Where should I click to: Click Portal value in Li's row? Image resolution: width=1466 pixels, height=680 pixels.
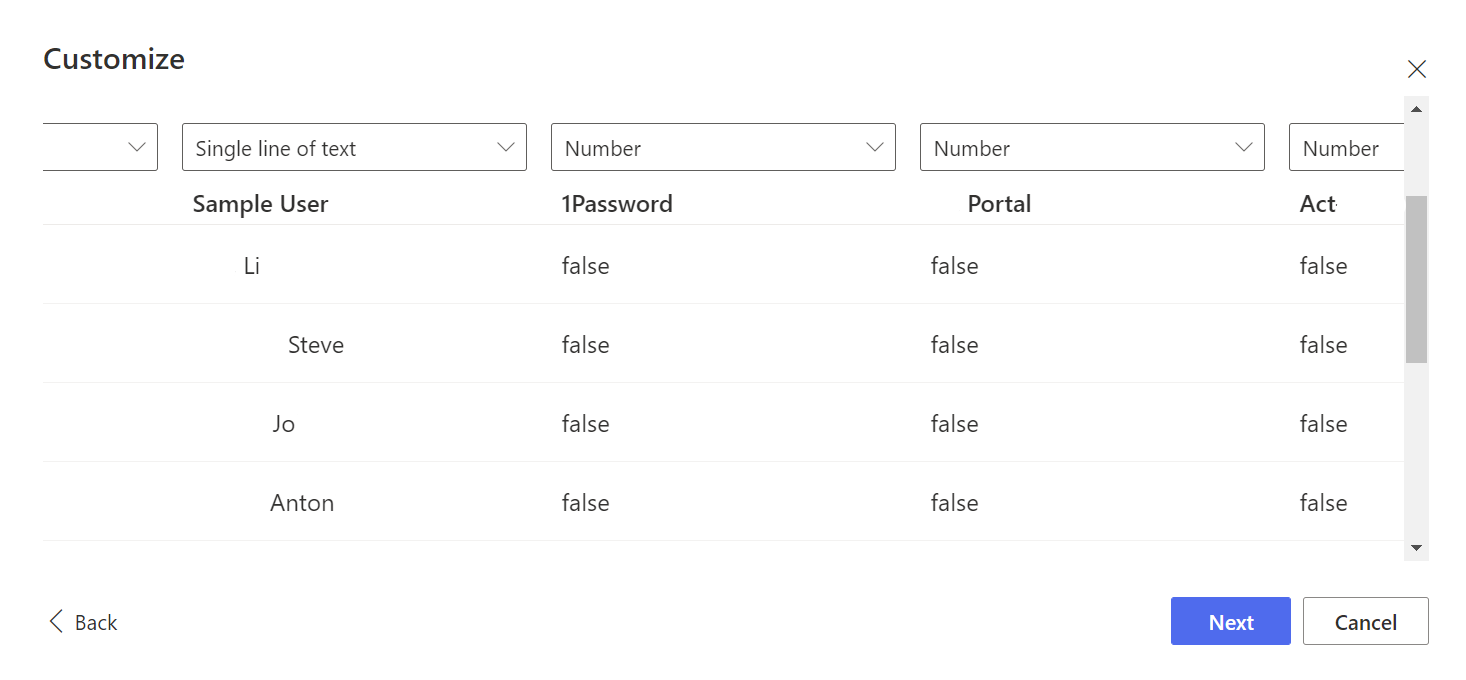tap(954, 266)
